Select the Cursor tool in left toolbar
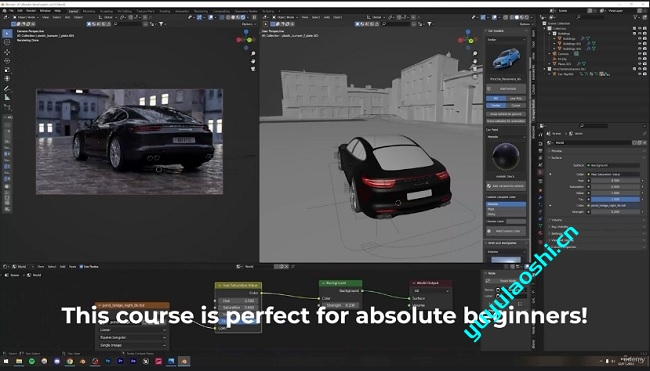Viewport: 650px width, 371px height. (7, 42)
